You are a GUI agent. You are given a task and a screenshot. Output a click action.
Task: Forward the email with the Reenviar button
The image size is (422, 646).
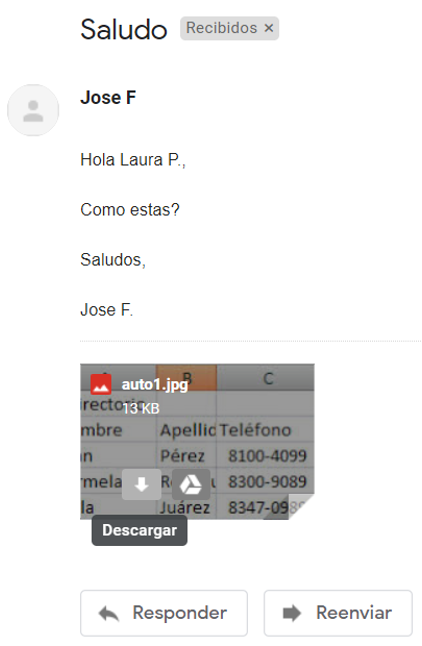pyautogui.click(x=338, y=613)
